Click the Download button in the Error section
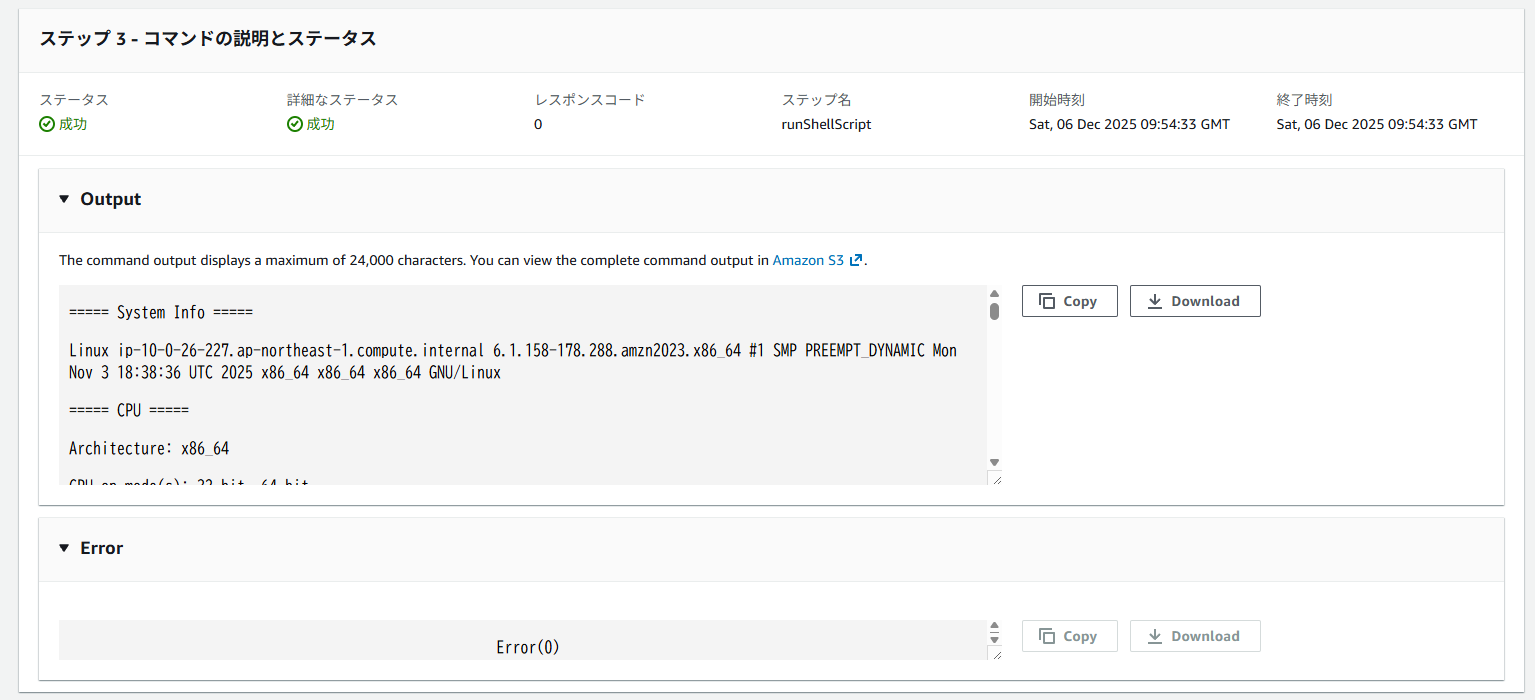Screen dimensions: 1535x700 [1194, 636]
